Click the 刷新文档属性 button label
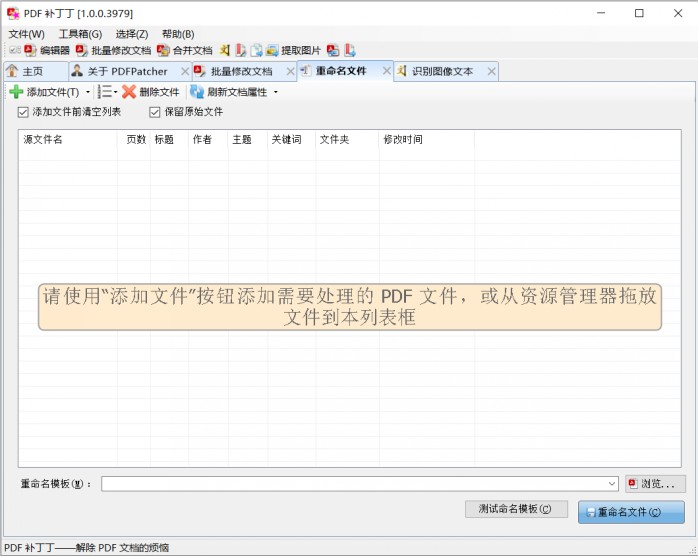 237,92
